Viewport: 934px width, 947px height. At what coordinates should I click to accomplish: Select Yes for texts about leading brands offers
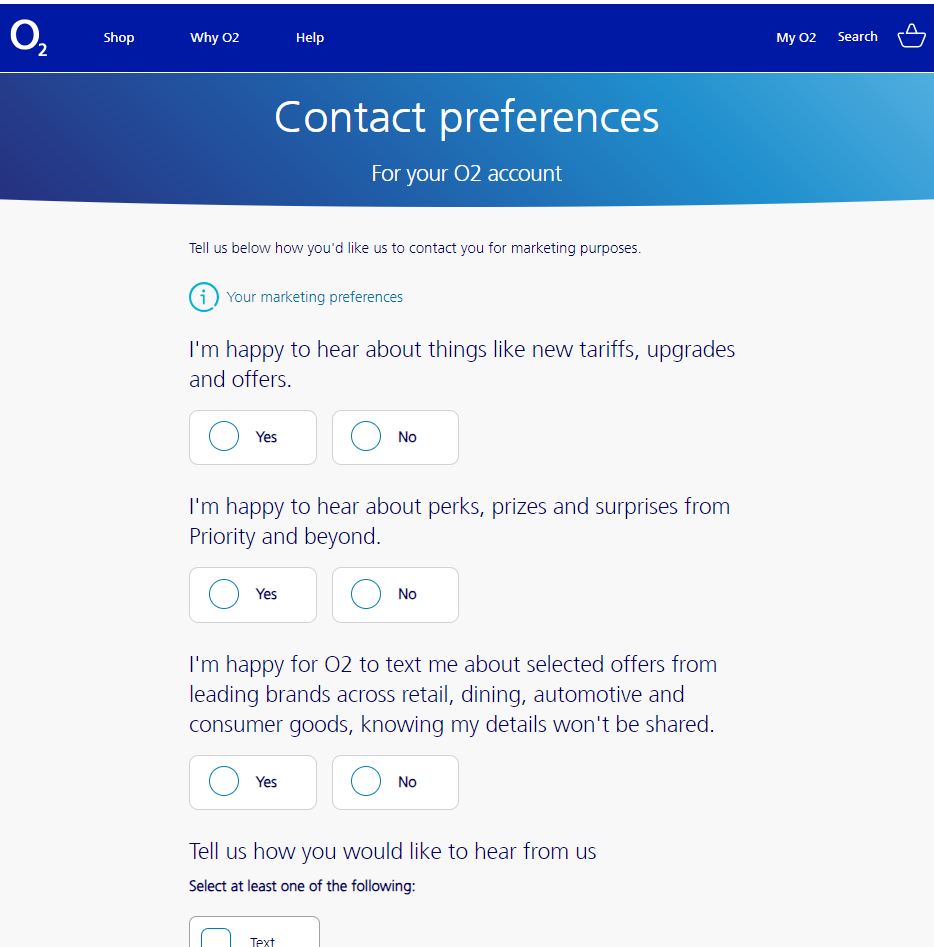click(253, 782)
